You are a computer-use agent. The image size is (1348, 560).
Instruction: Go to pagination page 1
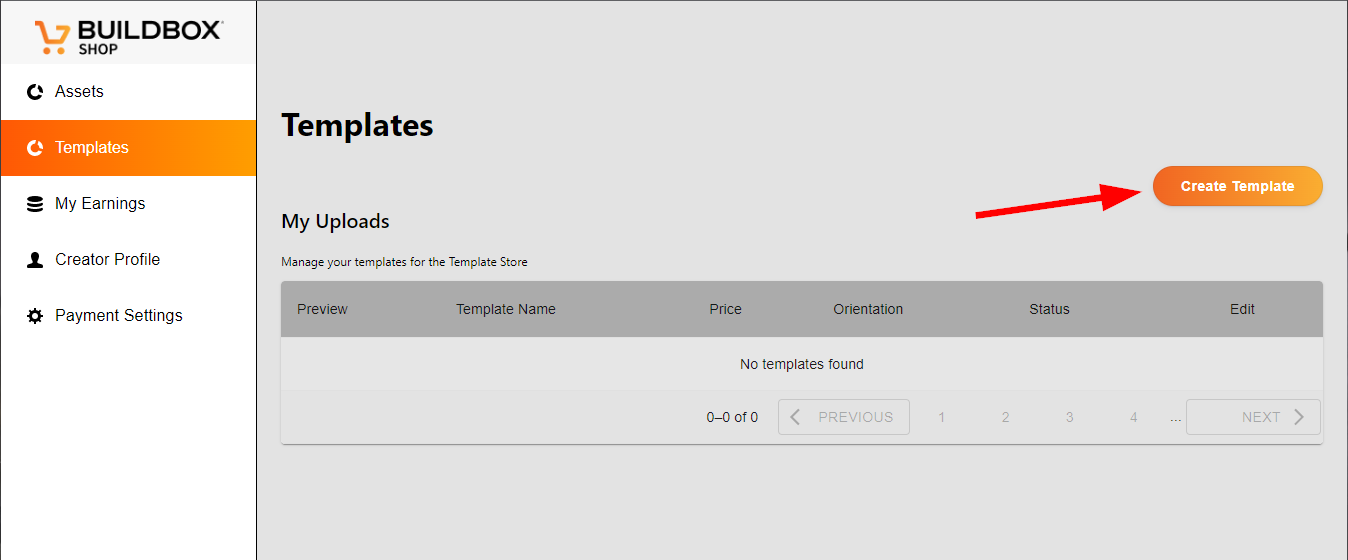point(941,417)
